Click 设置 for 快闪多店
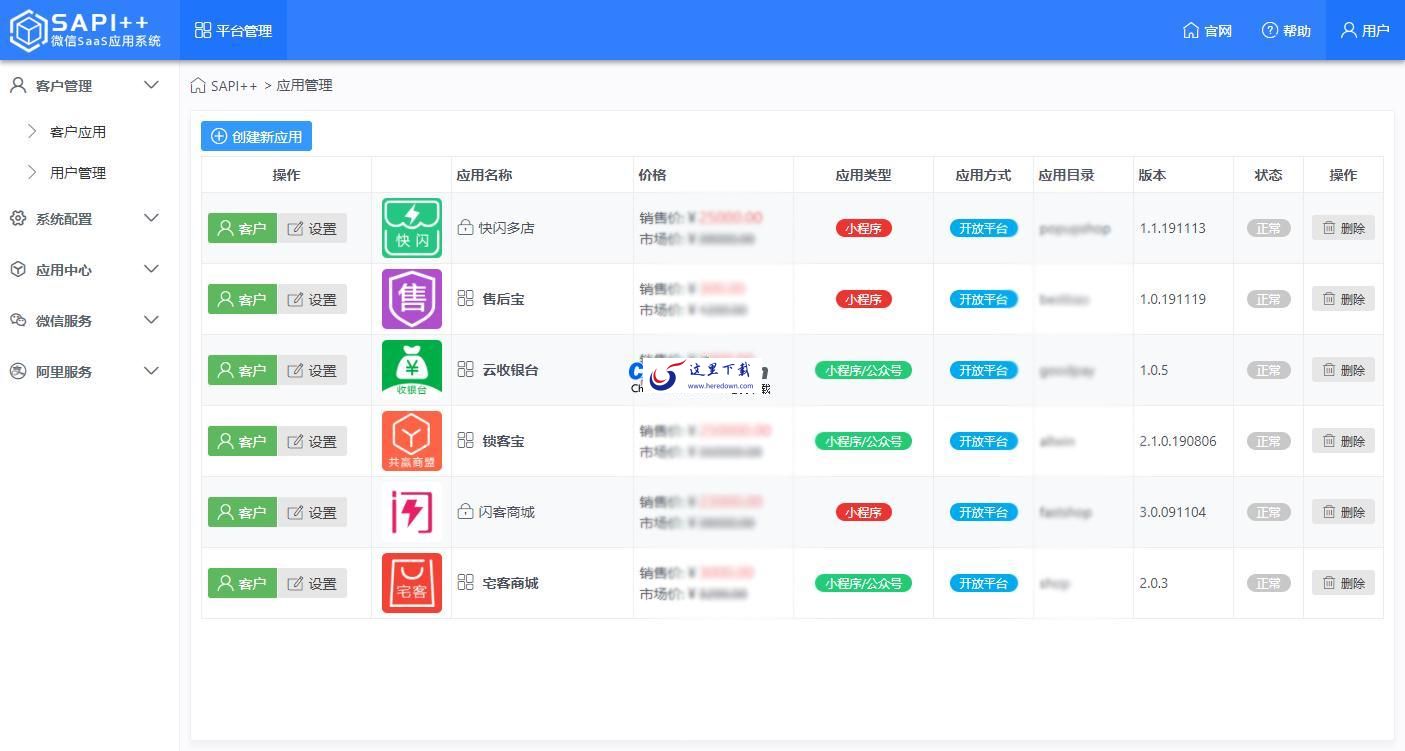 [x=313, y=228]
